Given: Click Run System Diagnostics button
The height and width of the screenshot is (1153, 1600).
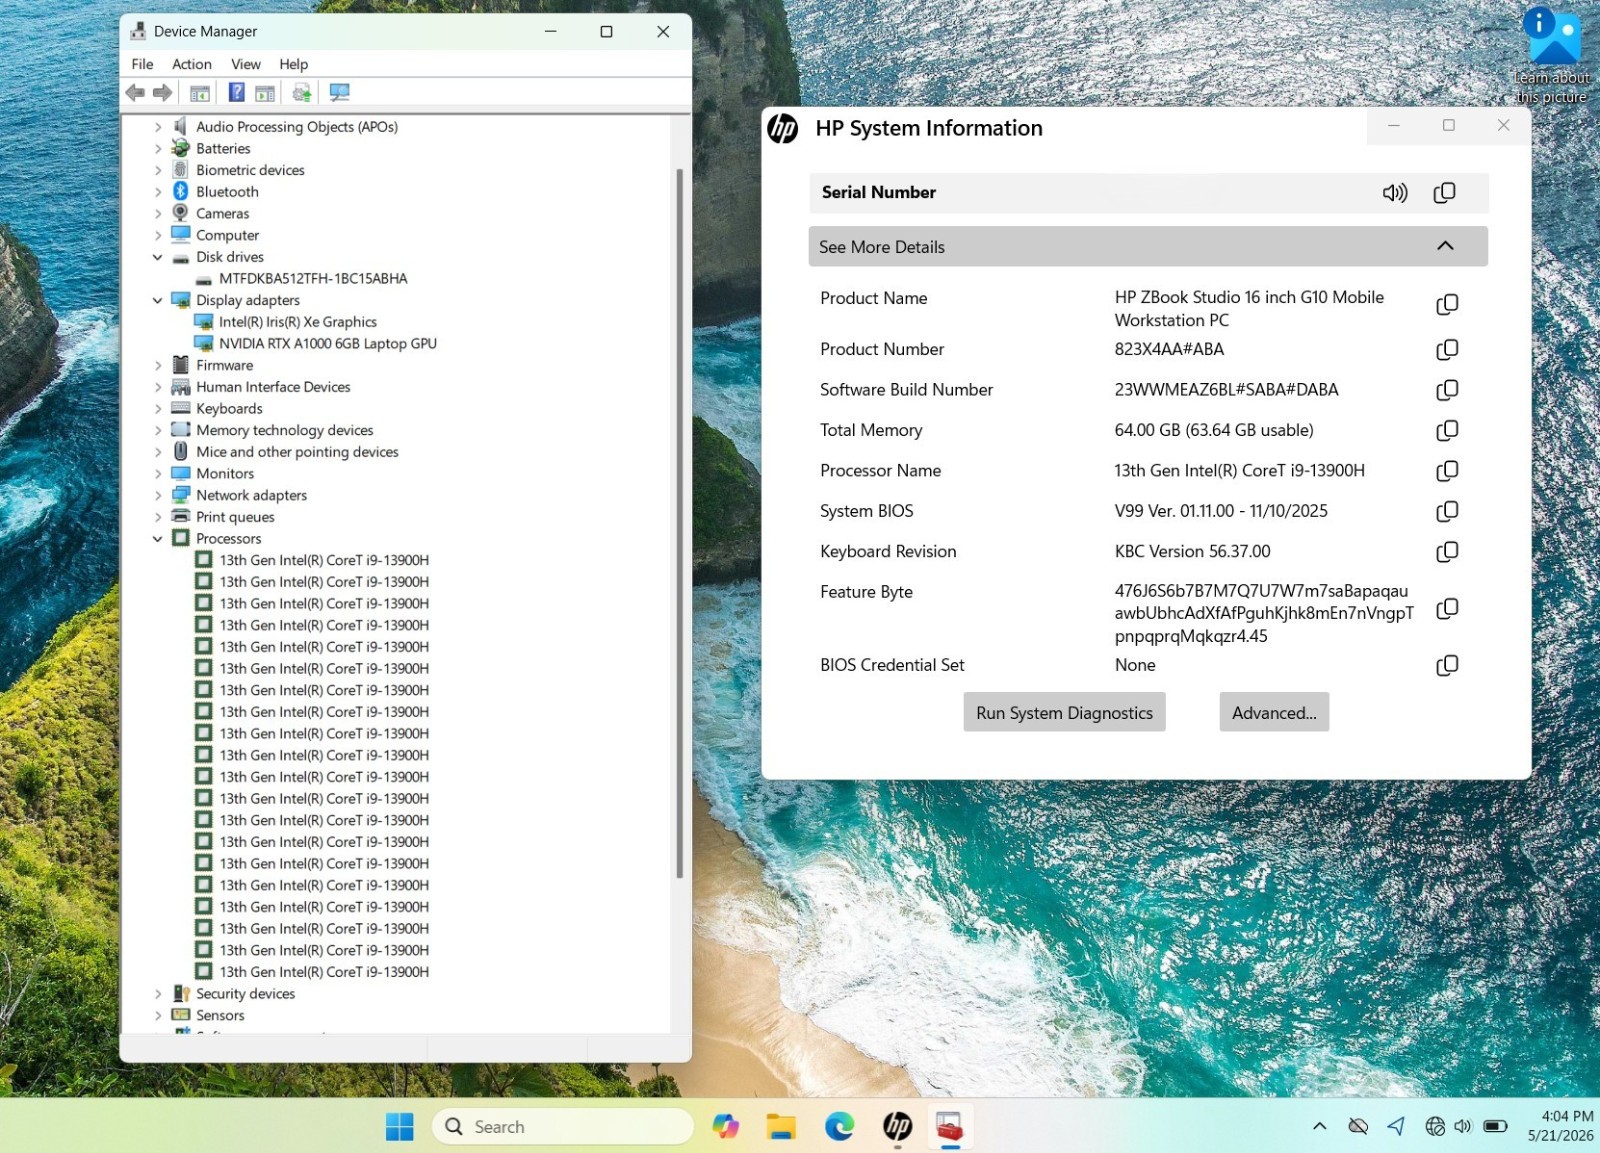Looking at the screenshot, I should [x=1065, y=713].
